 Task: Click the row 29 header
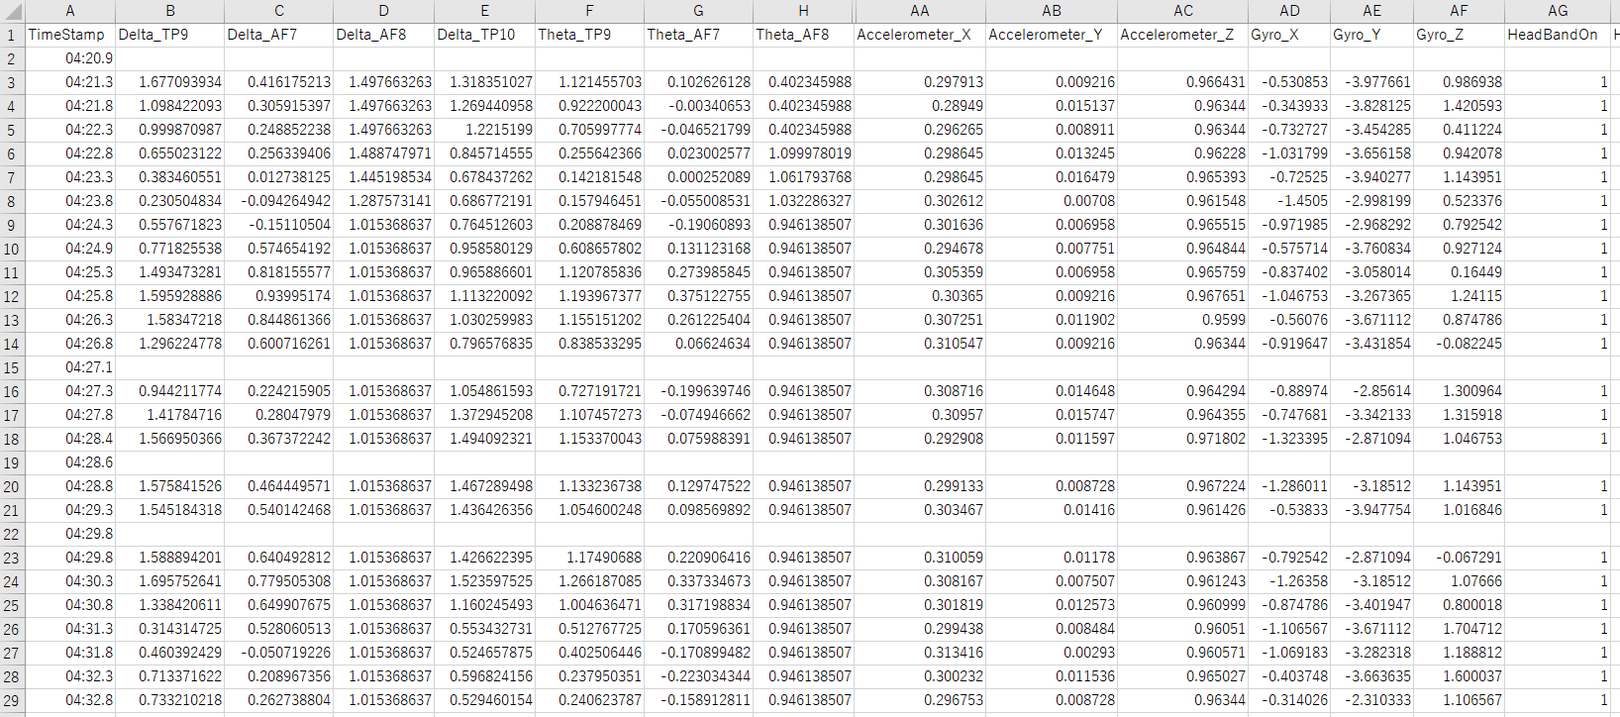[x=11, y=700]
